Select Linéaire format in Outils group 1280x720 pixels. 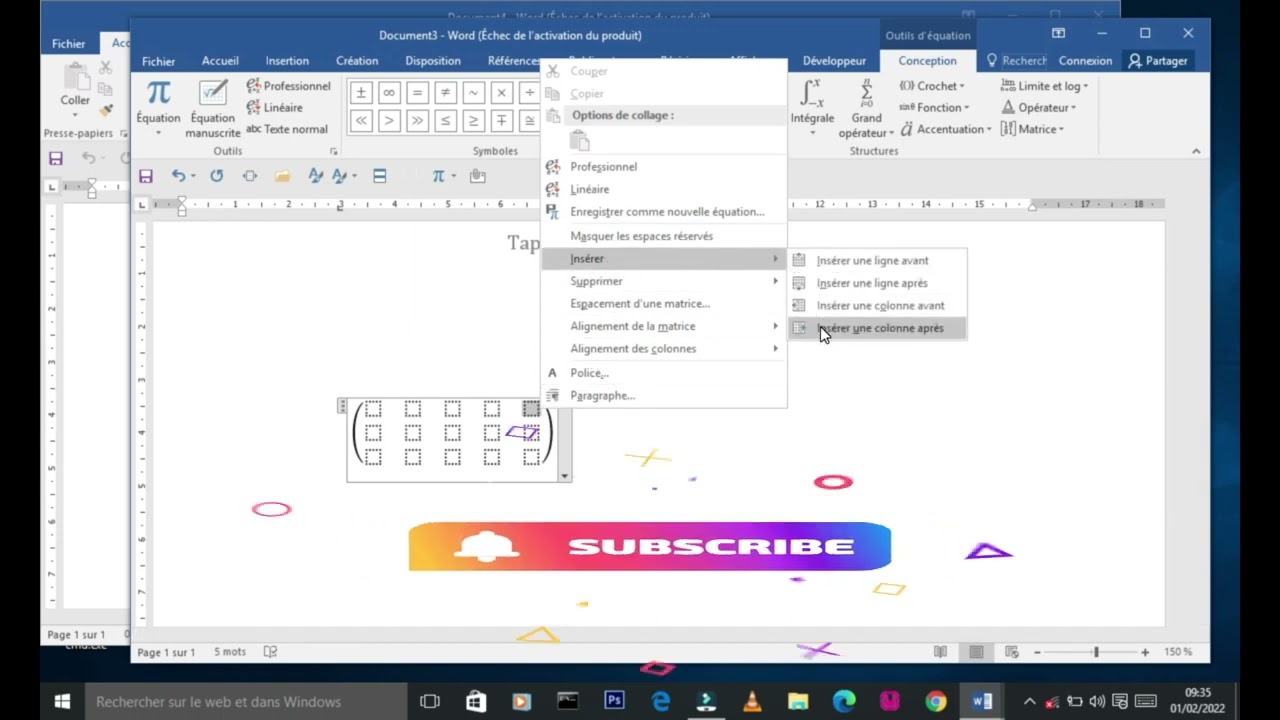click(275, 107)
